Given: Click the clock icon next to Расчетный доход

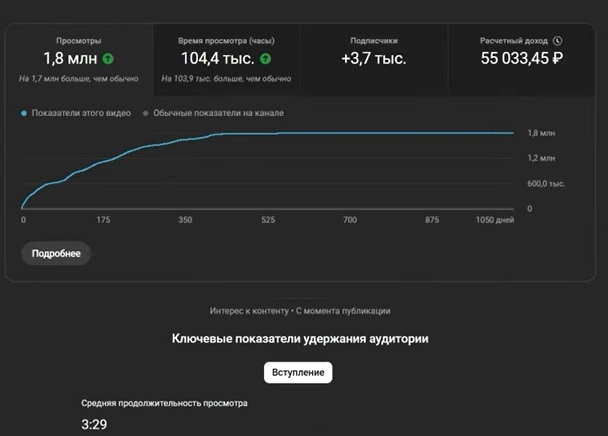Looking at the screenshot, I should pos(558,41).
